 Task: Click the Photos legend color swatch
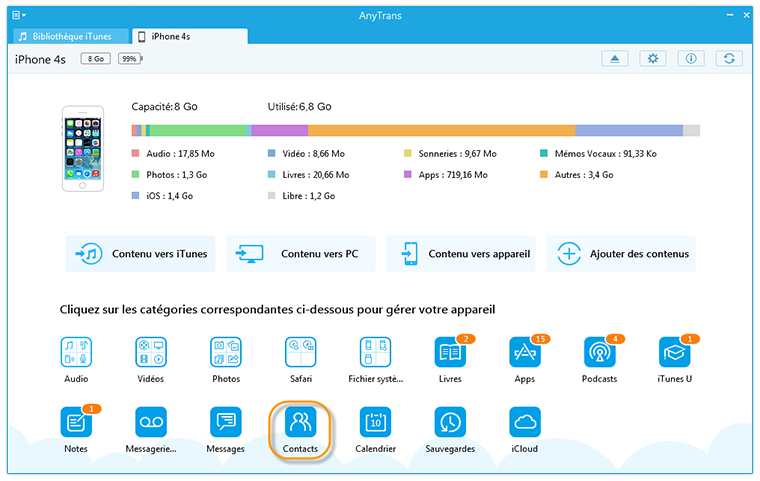click(136, 175)
